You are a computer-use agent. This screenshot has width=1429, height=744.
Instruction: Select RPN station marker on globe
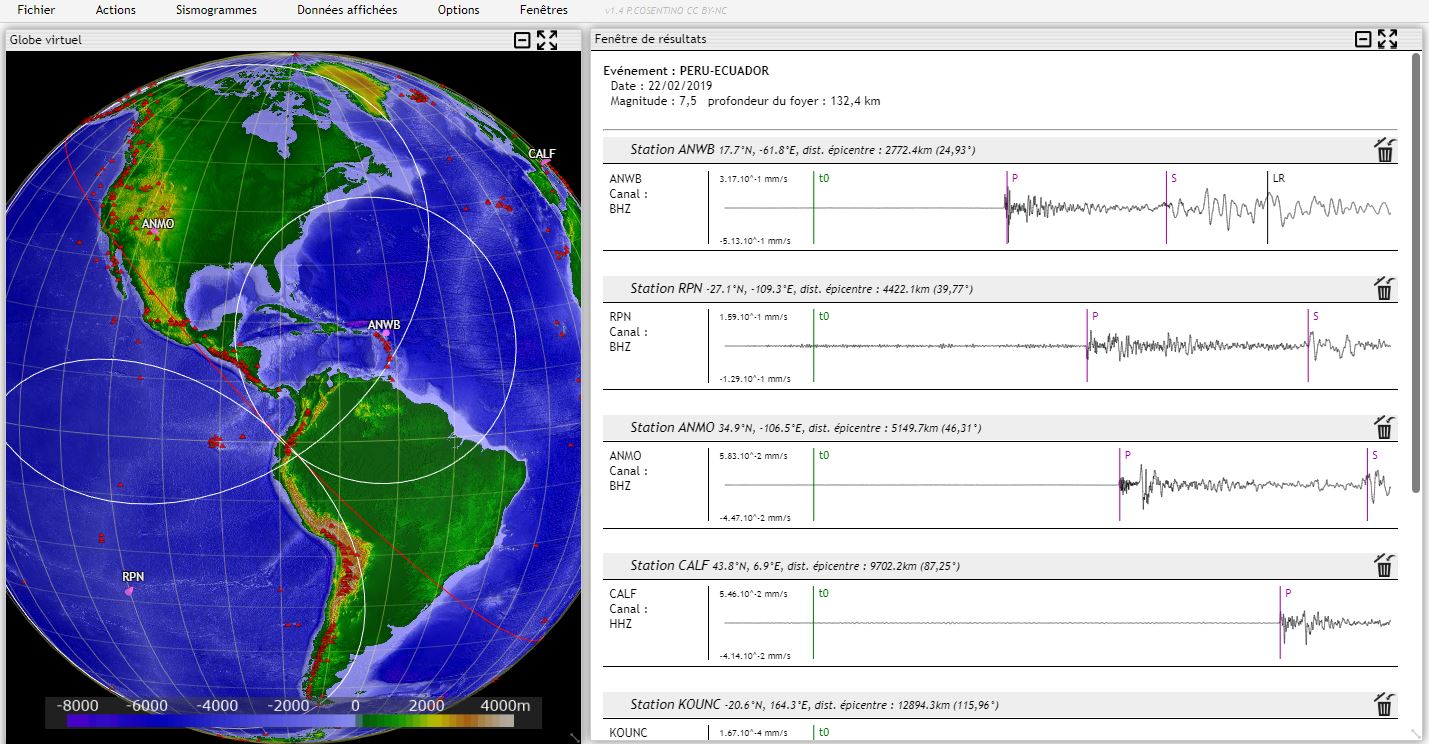point(129,592)
